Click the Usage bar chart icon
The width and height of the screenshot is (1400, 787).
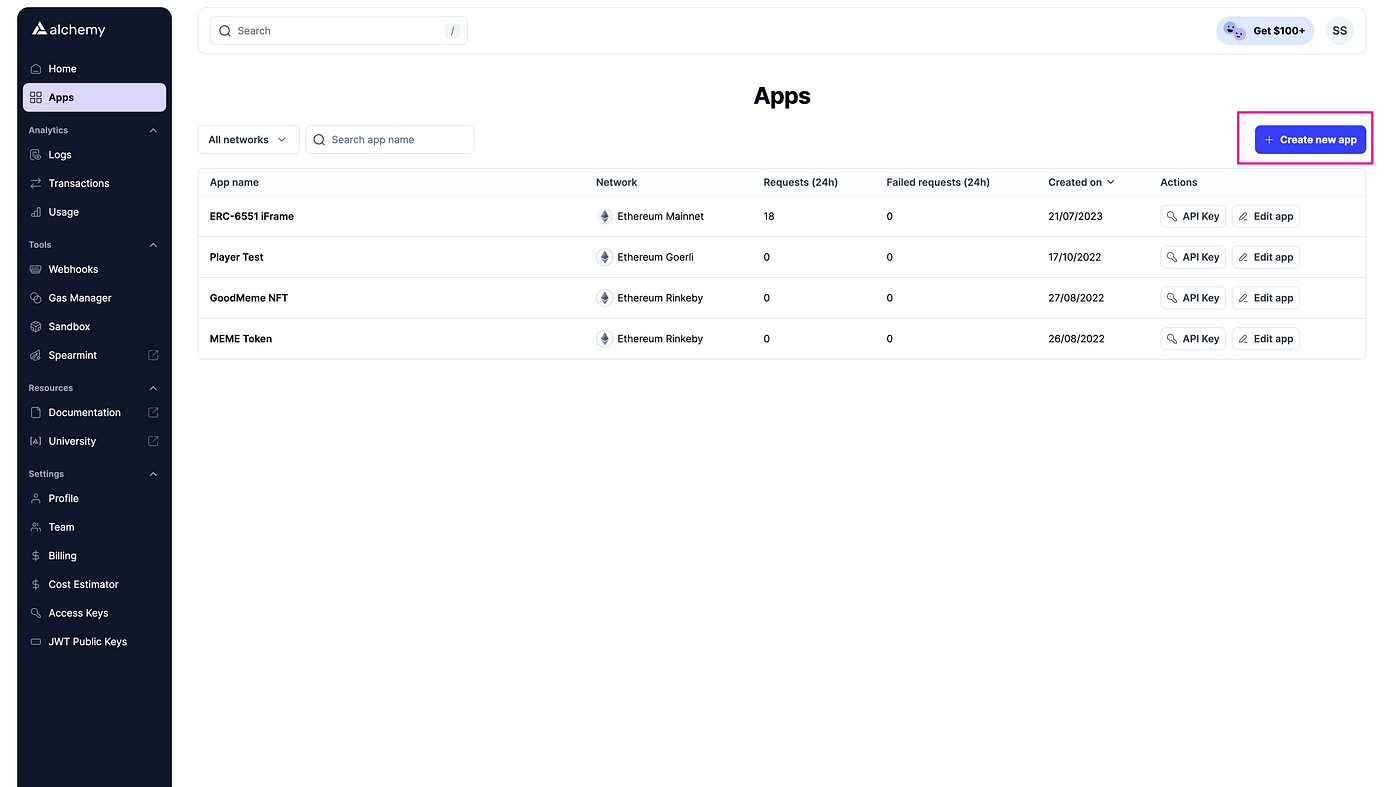[x=36, y=212]
